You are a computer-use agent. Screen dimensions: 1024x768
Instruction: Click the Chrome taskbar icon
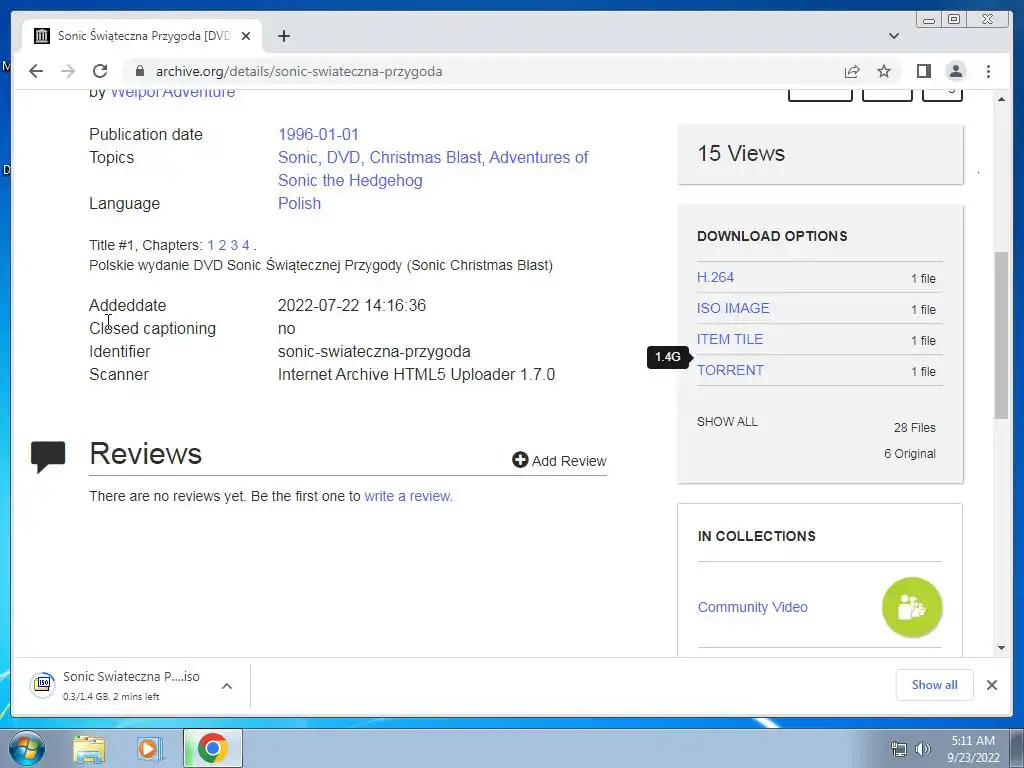click(212, 748)
